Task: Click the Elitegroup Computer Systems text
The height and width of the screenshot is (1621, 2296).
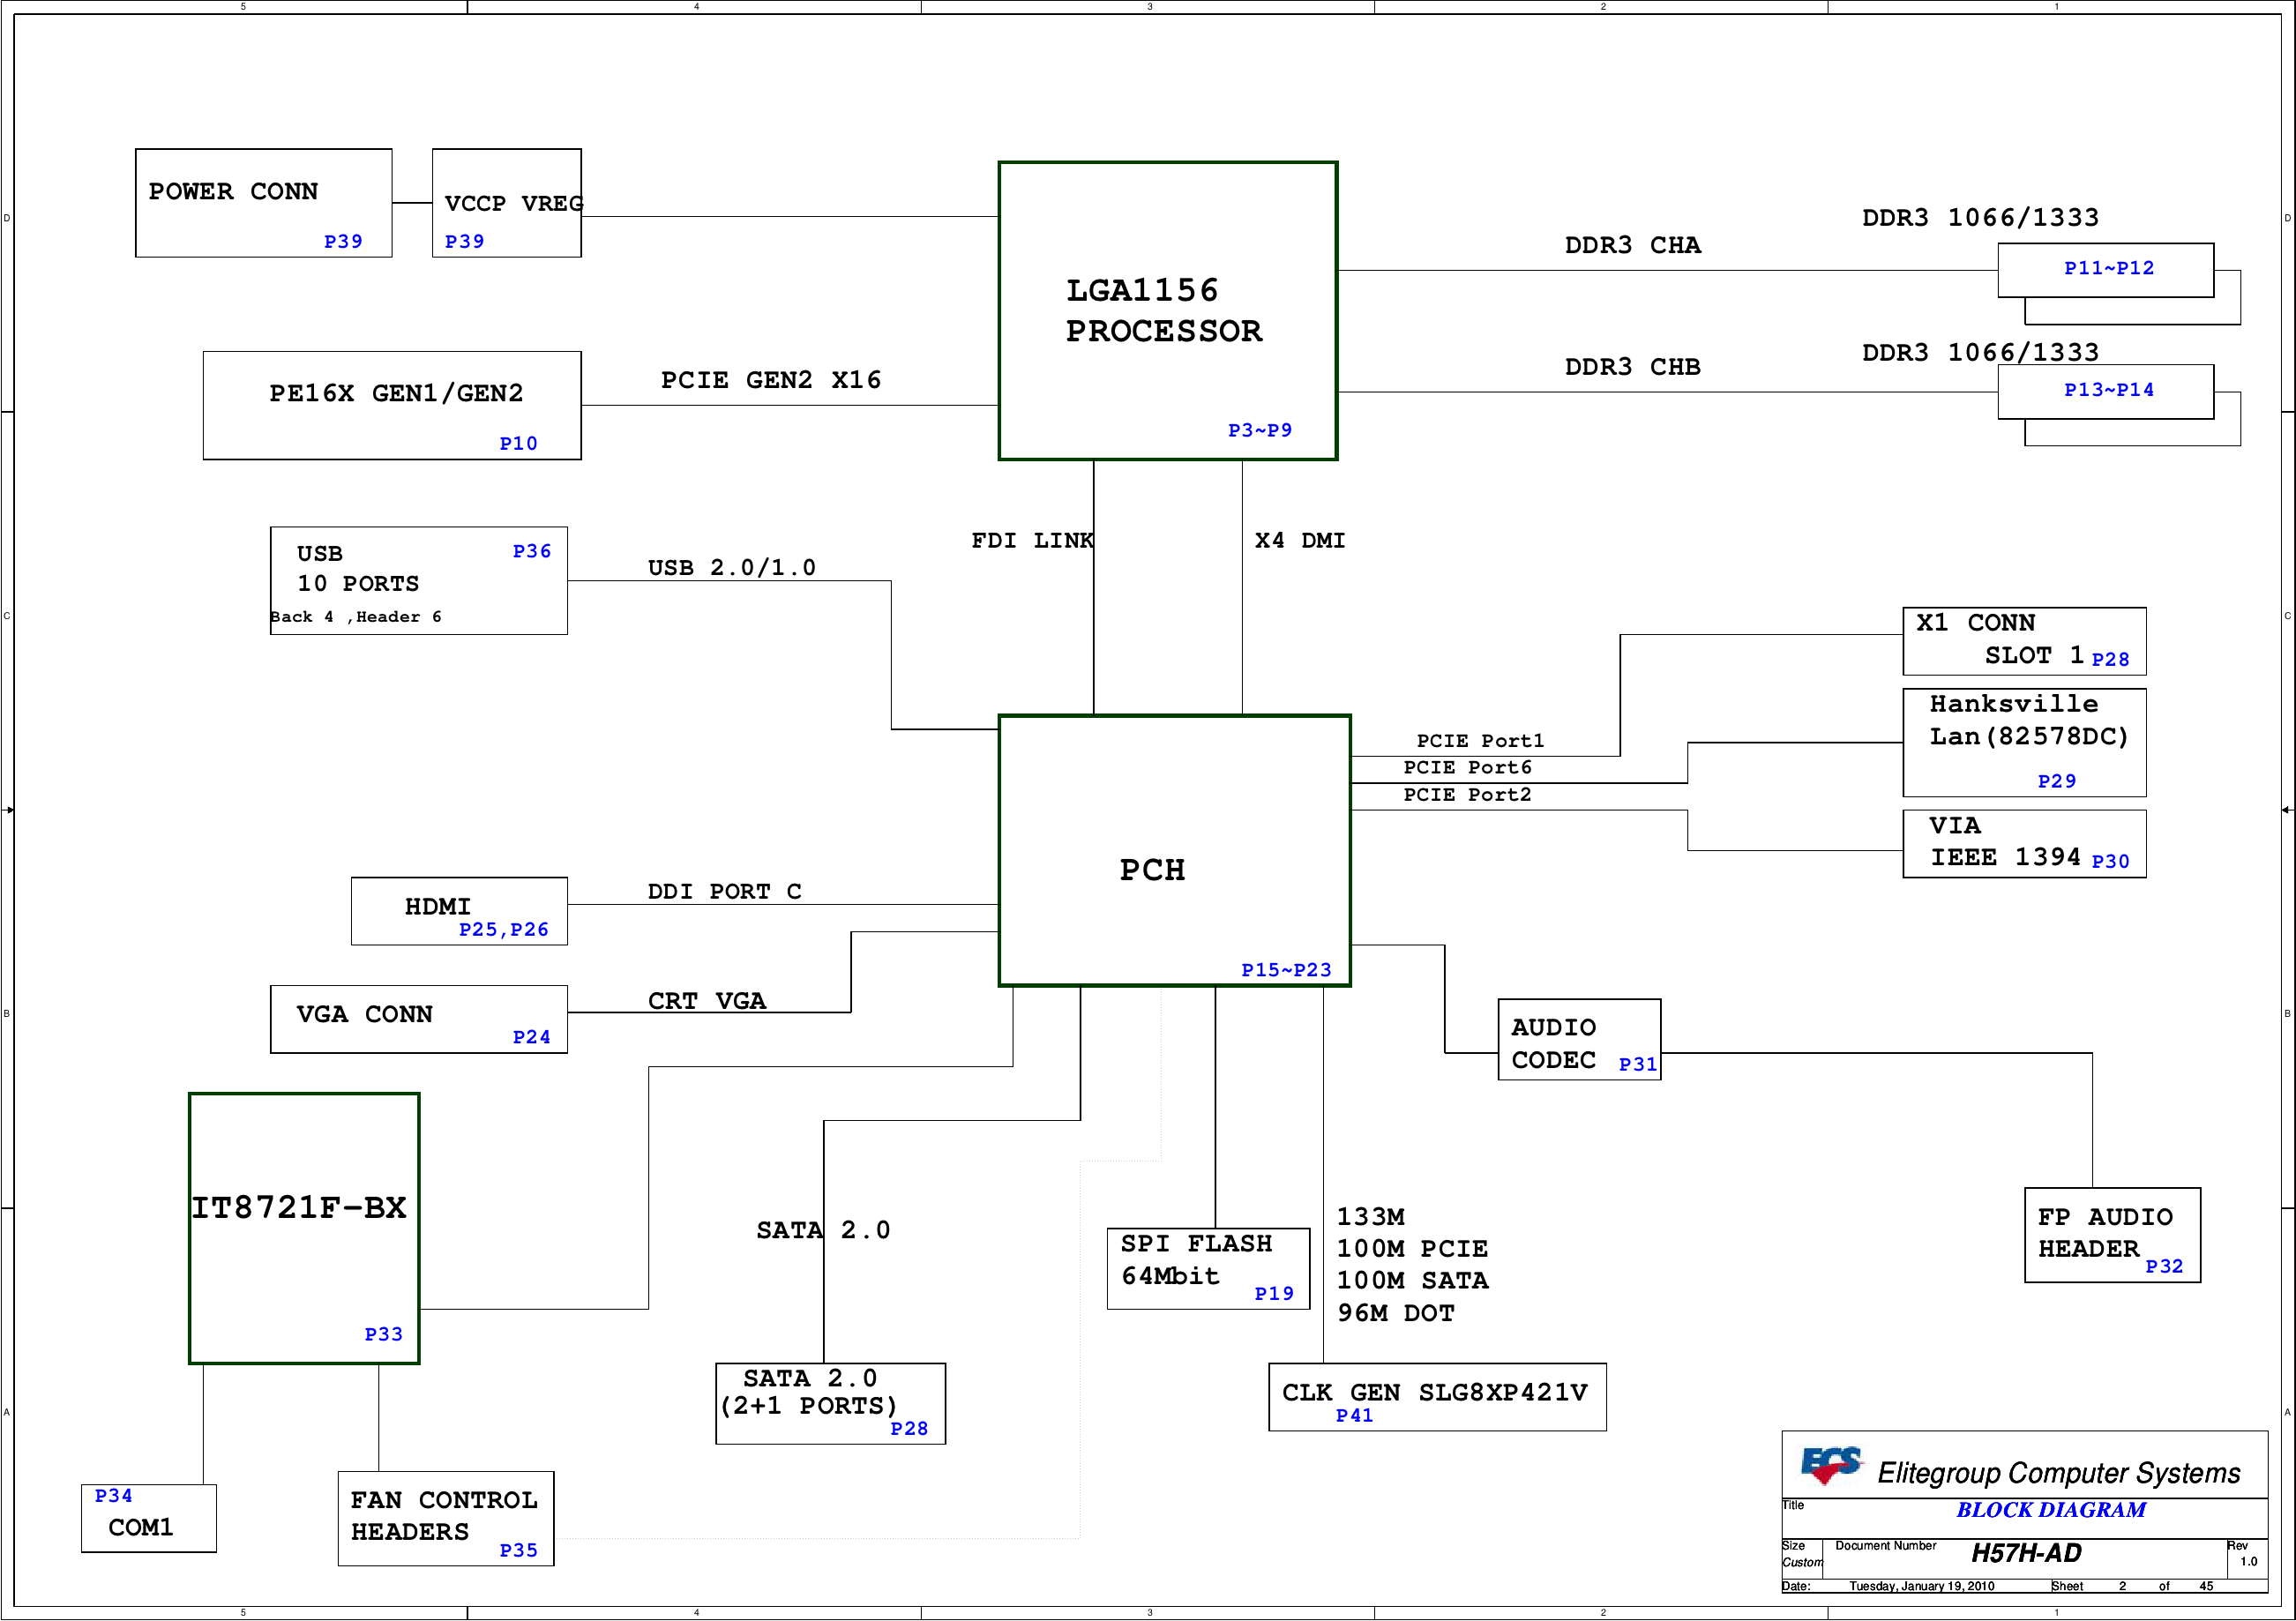Action: pyautogui.click(x=2059, y=1473)
